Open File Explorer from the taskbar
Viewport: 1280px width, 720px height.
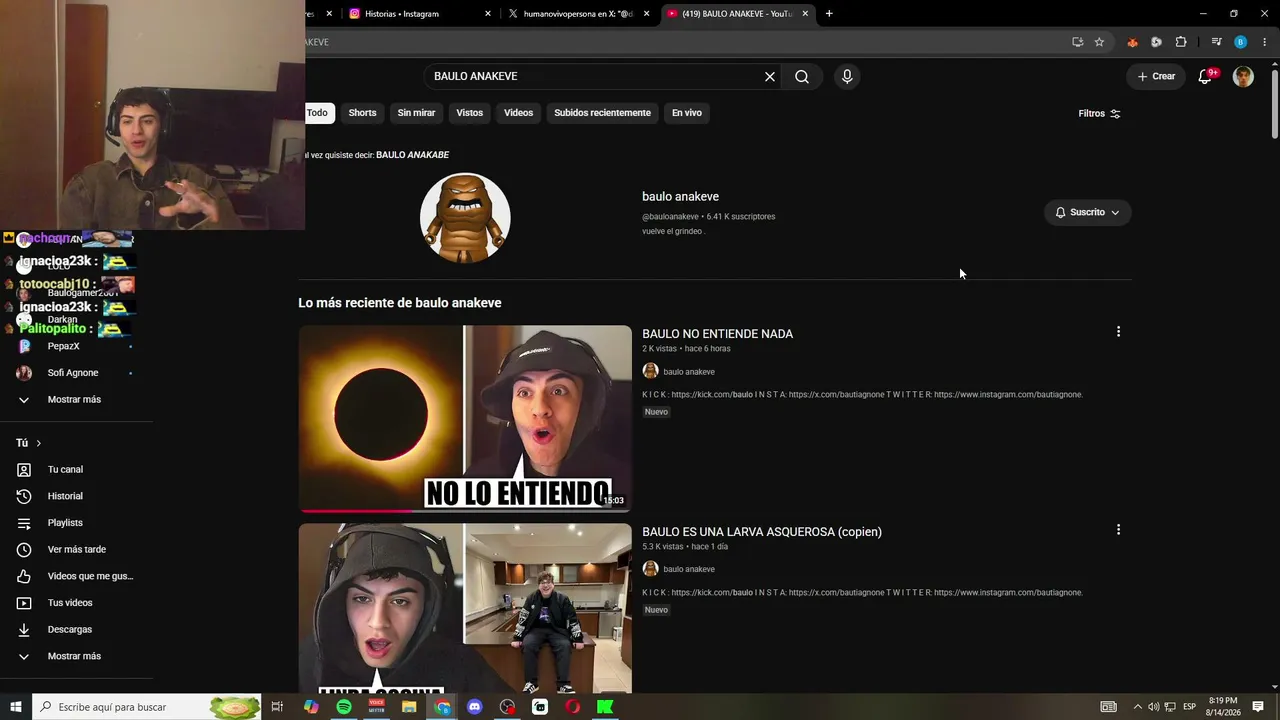point(409,707)
